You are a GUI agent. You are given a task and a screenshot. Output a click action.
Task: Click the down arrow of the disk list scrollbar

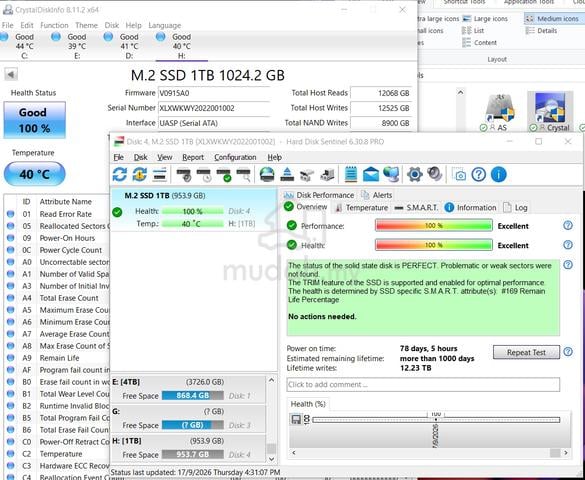pyautogui.click(x=272, y=459)
